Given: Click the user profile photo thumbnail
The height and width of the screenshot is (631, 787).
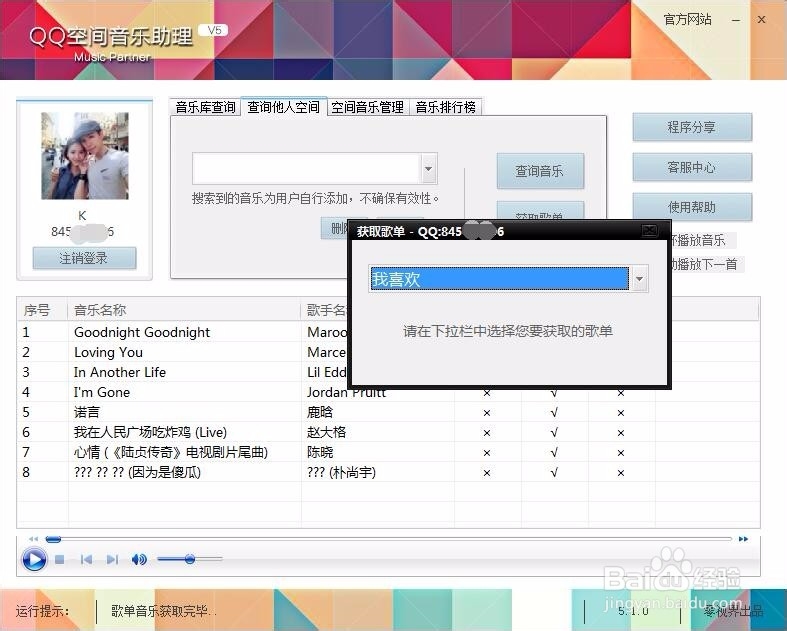Looking at the screenshot, I should click(85, 156).
